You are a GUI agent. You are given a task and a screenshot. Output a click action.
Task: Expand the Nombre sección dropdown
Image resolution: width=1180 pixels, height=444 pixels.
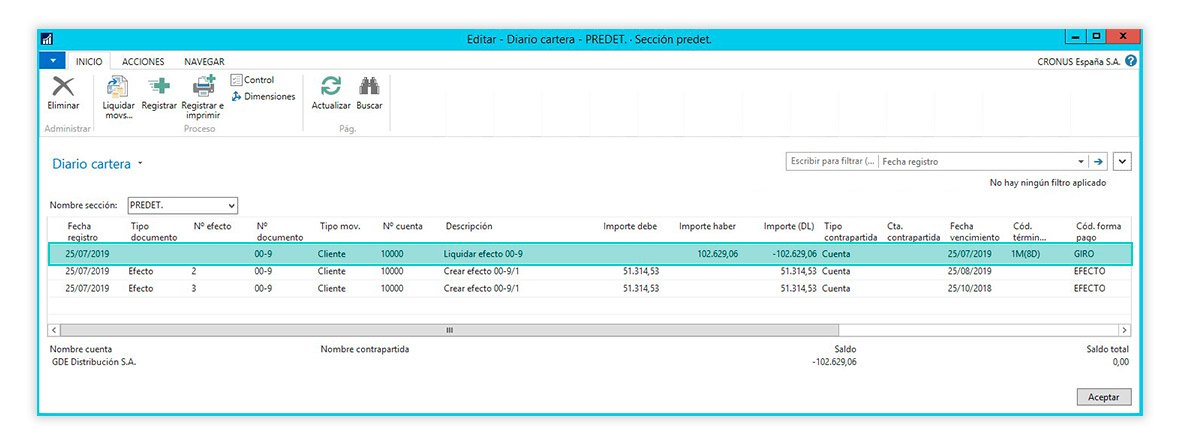click(x=232, y=205)
